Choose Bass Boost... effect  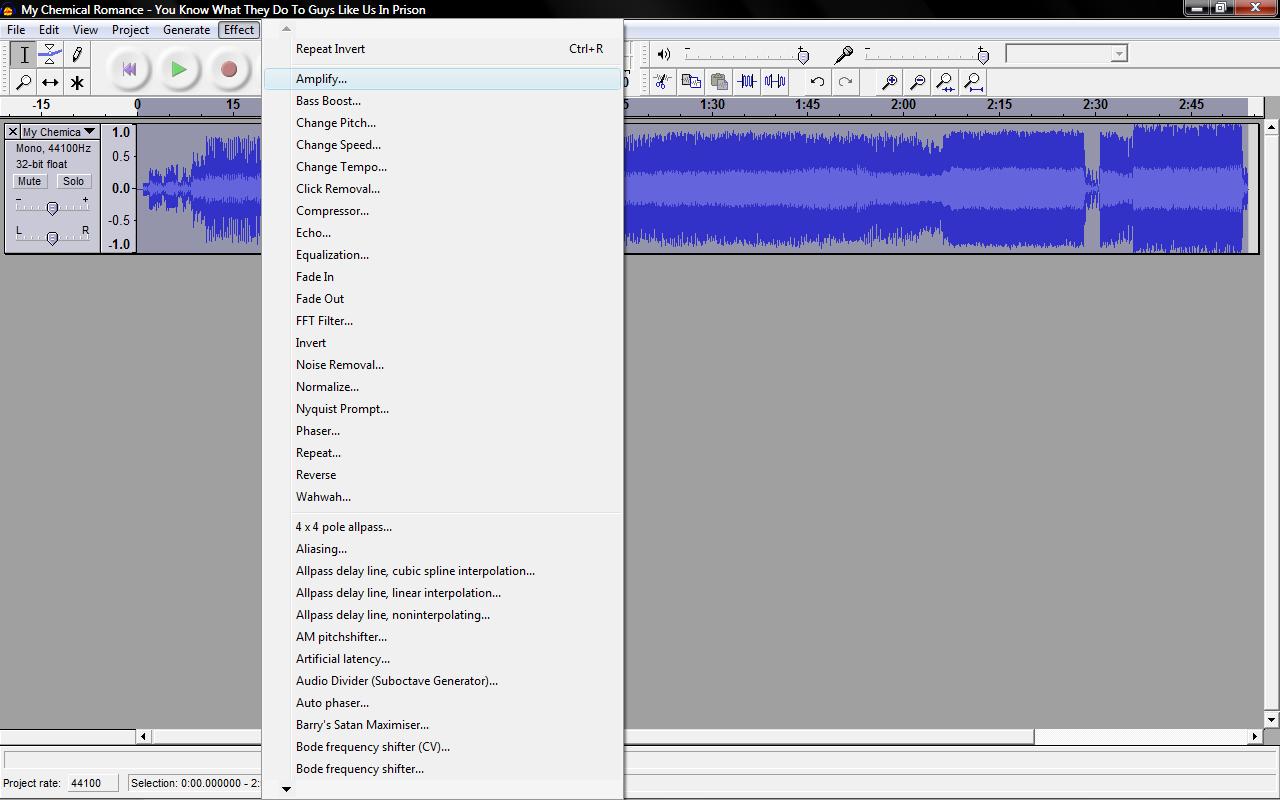(443, 101)
